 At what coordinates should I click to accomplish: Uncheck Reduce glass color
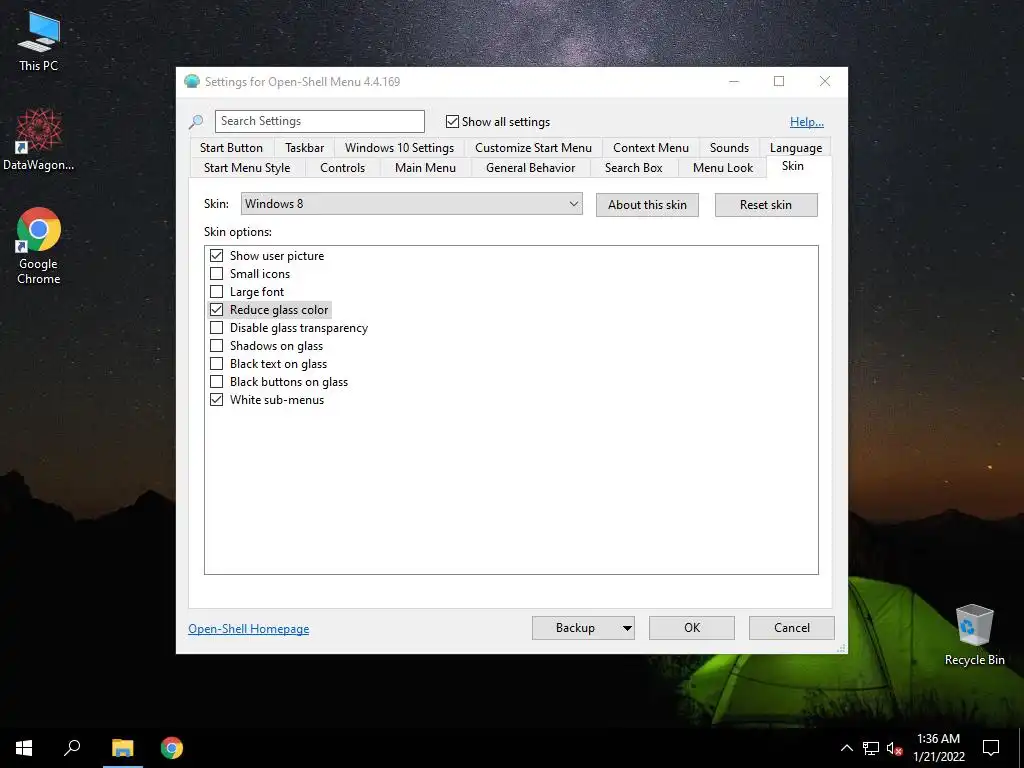pyautogui.click(x=216, y=310)
